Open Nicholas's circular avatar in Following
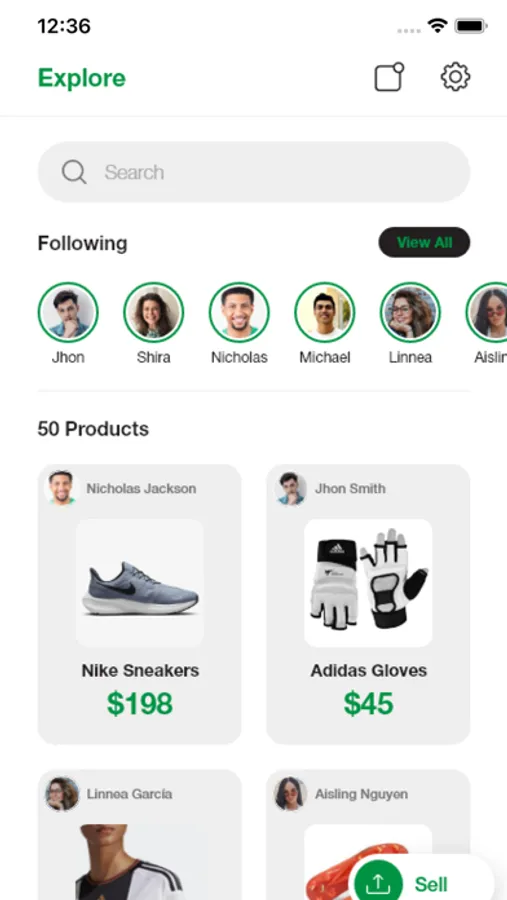The height and width of the screenshot is (900, 507). click(x=239, y=312)
